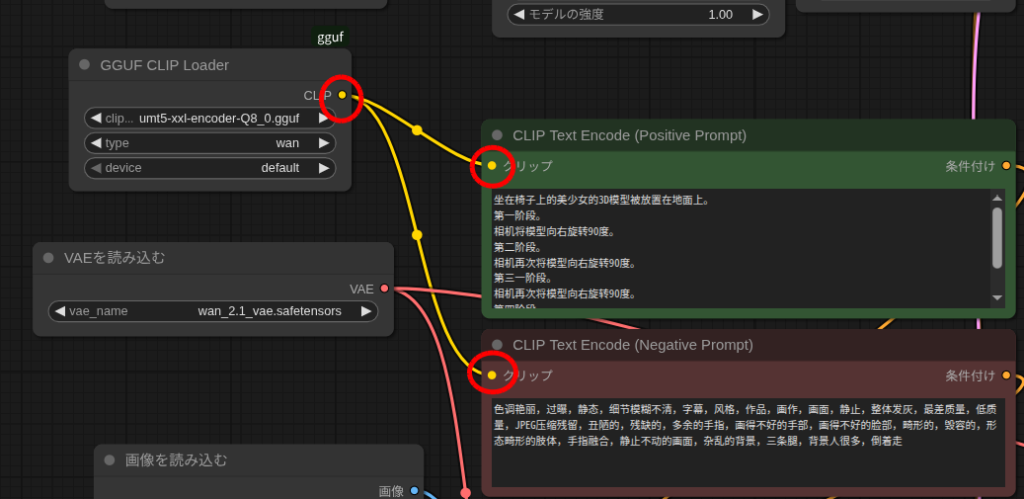The width and height of the screenshot is (1024, 499).
Task: Click the 条件付け output port of Negative Prompt
Action: [1006, 376]
